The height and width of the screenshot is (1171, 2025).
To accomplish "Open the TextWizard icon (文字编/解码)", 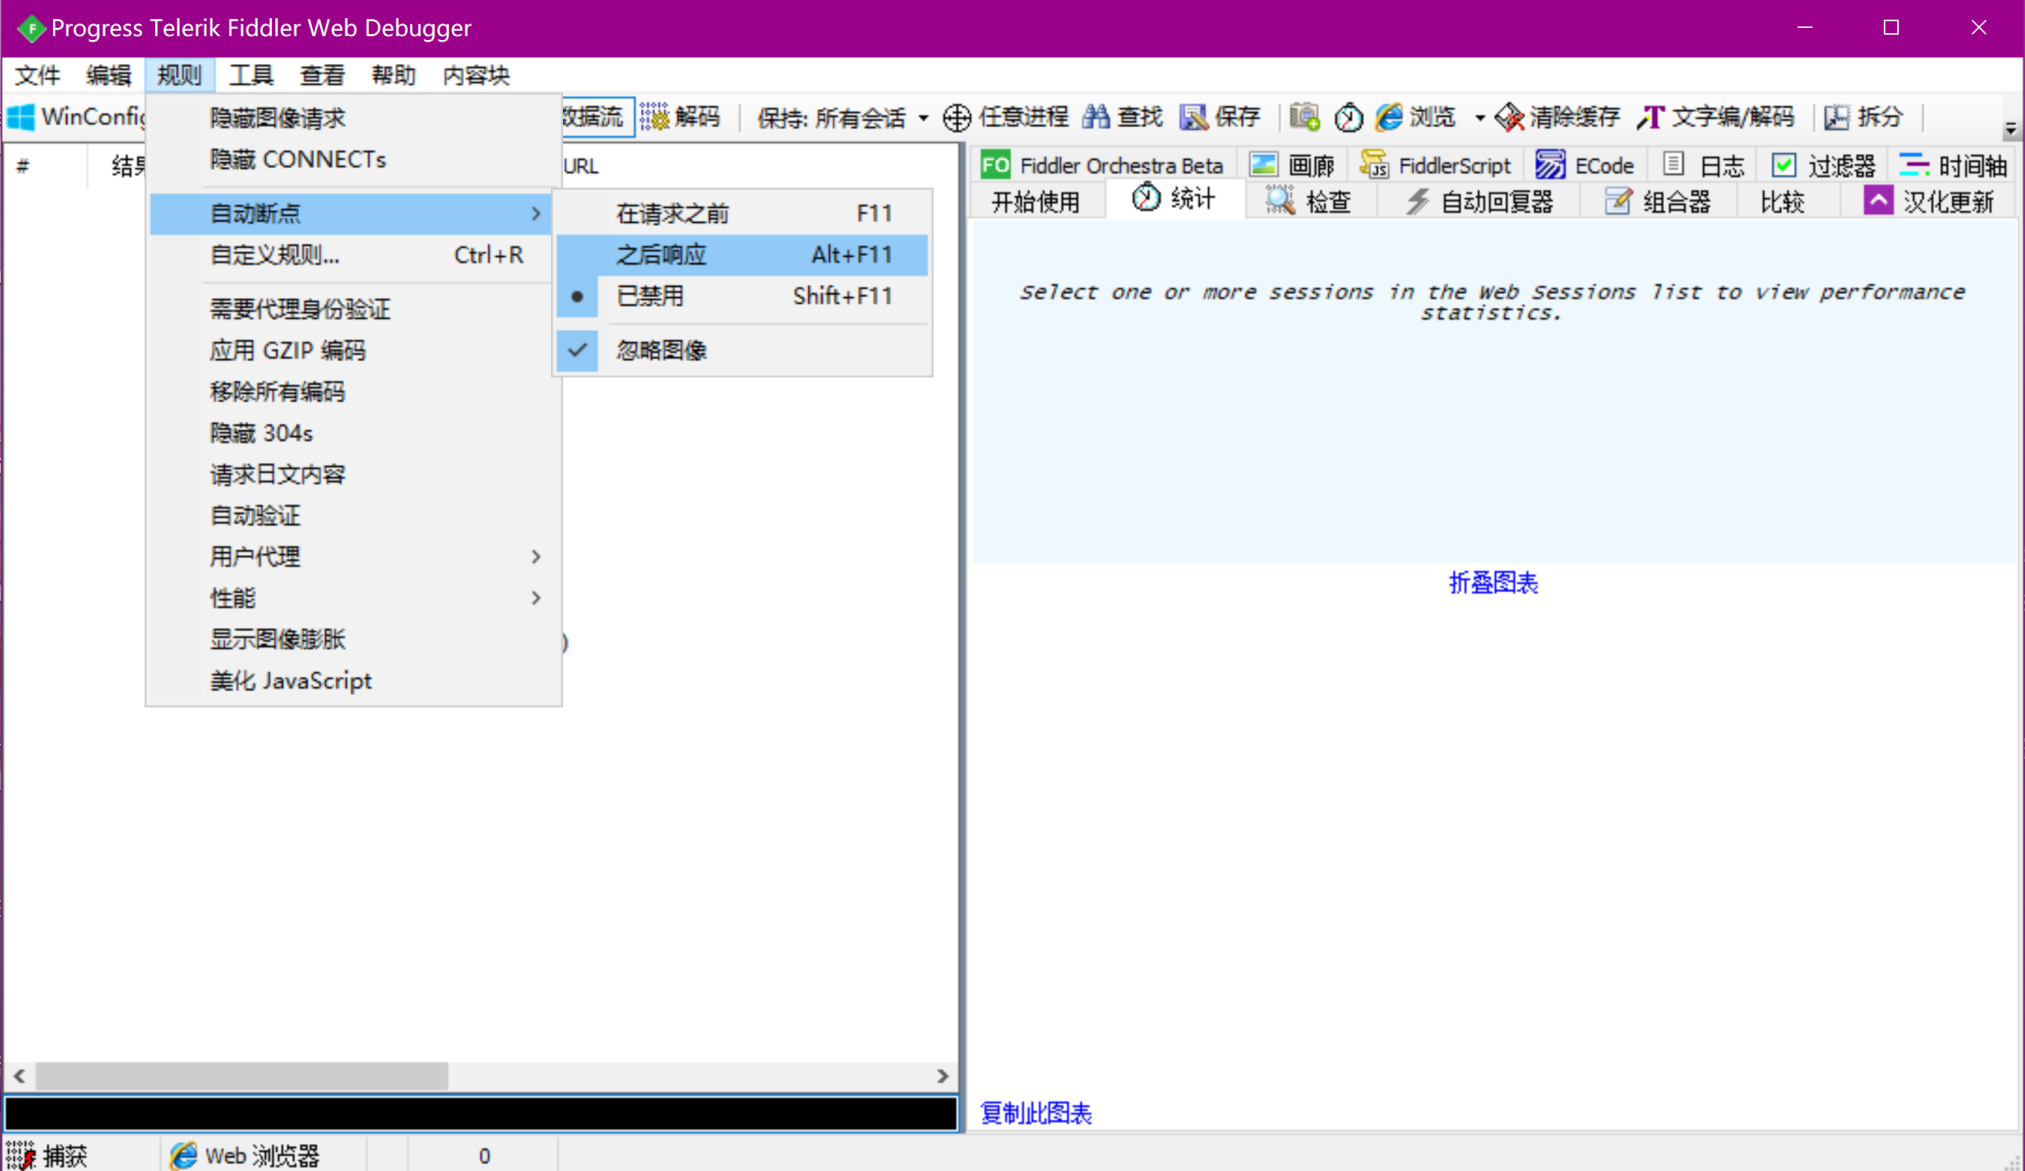I will pos(1651,117).
